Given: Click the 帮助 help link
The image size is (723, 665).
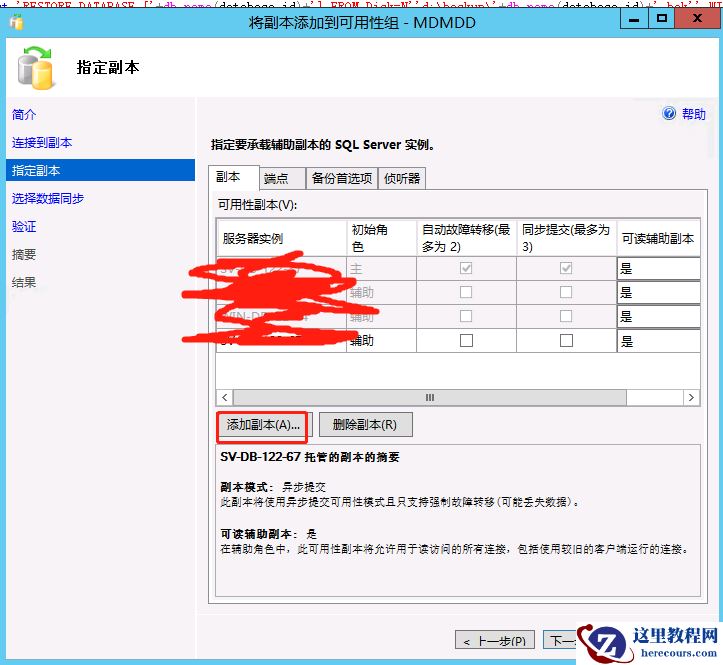Looking at the screenshot, I should coord(693,113).
